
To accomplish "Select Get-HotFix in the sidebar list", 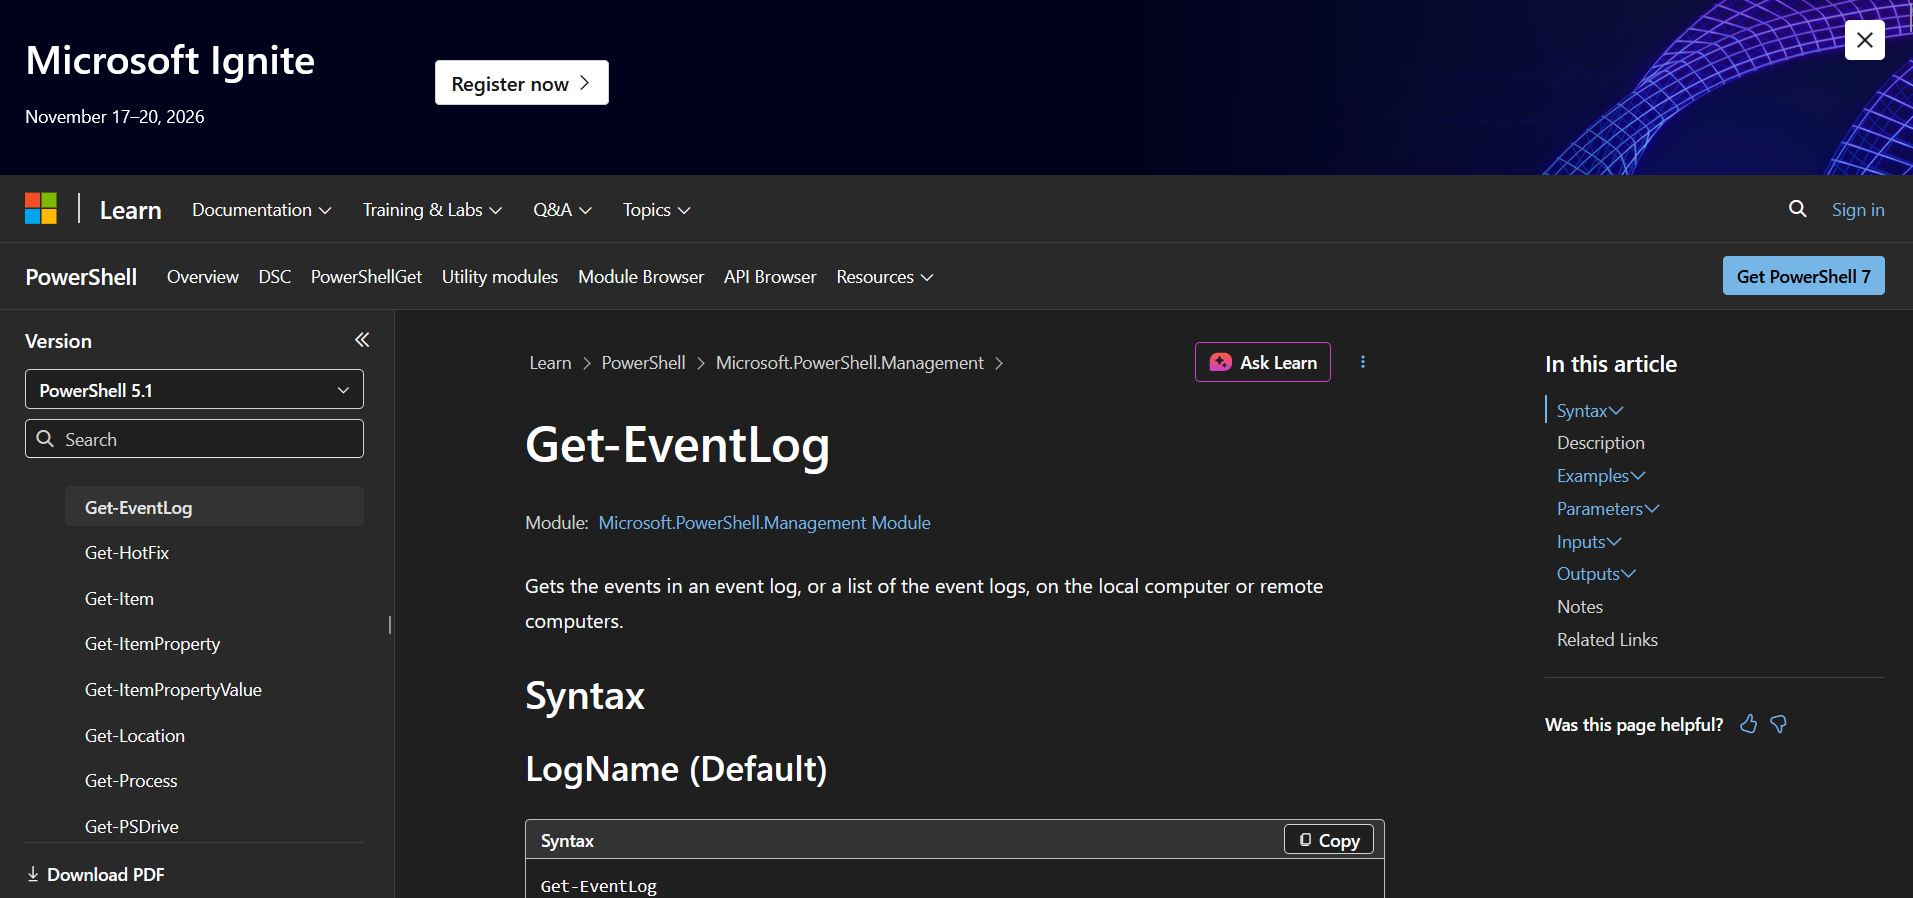I will point(127,552).
